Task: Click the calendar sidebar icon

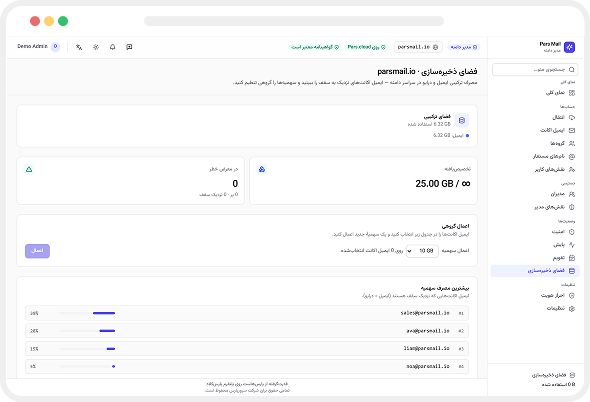Action: tap(572, 258)
